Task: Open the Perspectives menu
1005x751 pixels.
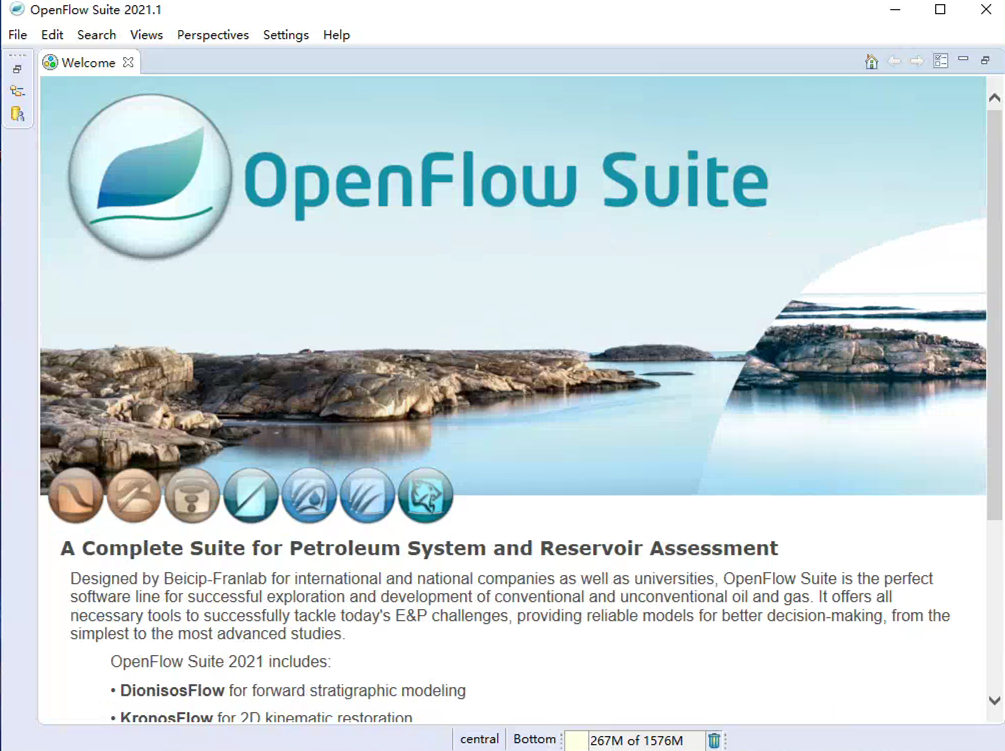Action: [x=213, y=35]
